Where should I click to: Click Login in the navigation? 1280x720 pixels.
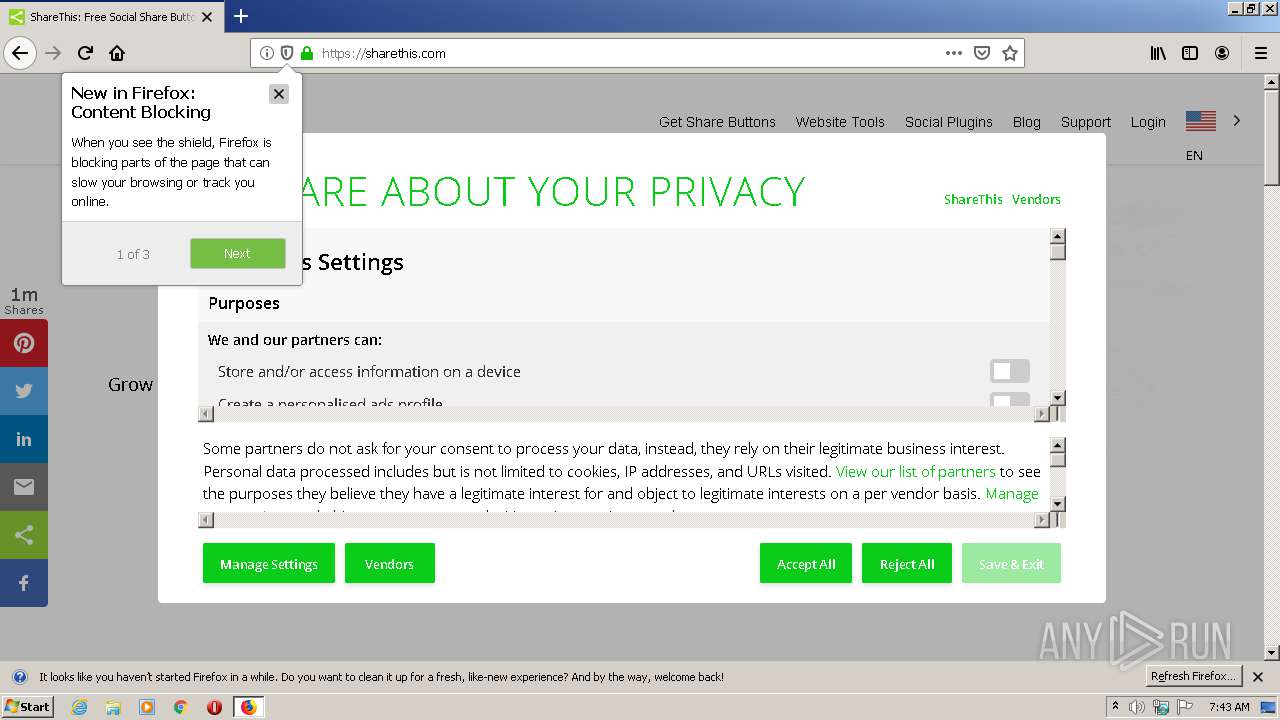click(1148, 122)
